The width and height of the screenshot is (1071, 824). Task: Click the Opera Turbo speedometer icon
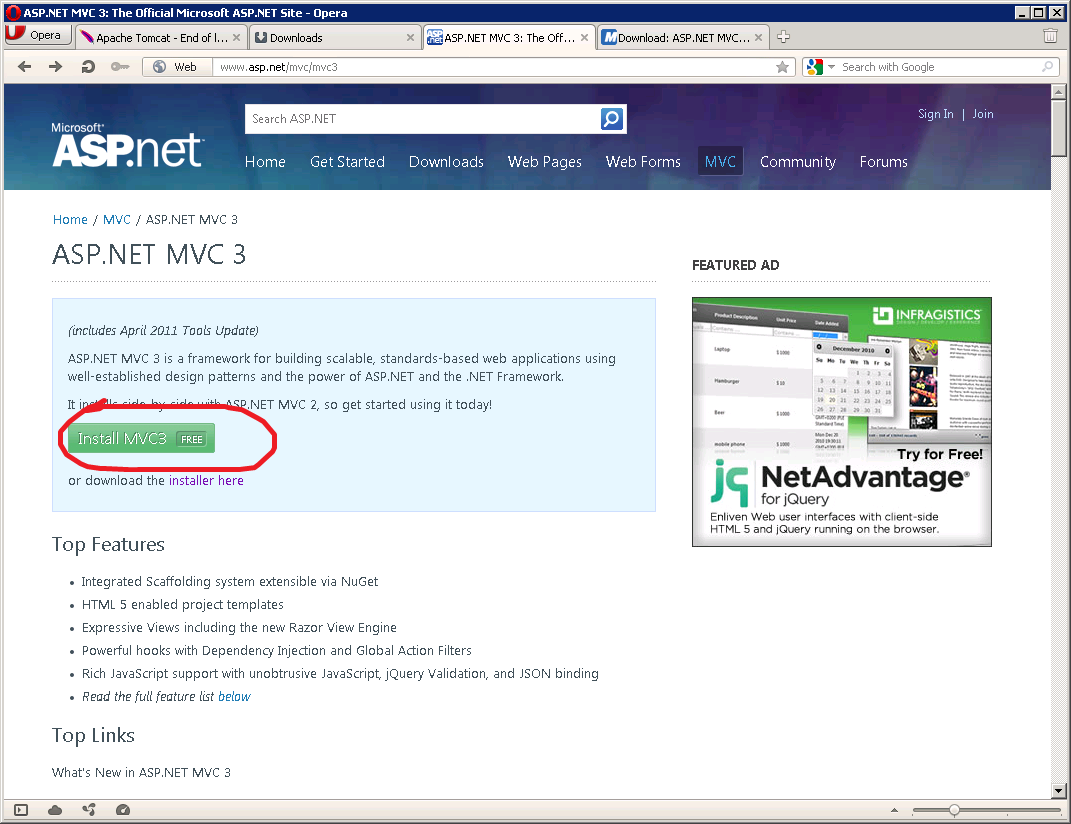pos(123,810)
